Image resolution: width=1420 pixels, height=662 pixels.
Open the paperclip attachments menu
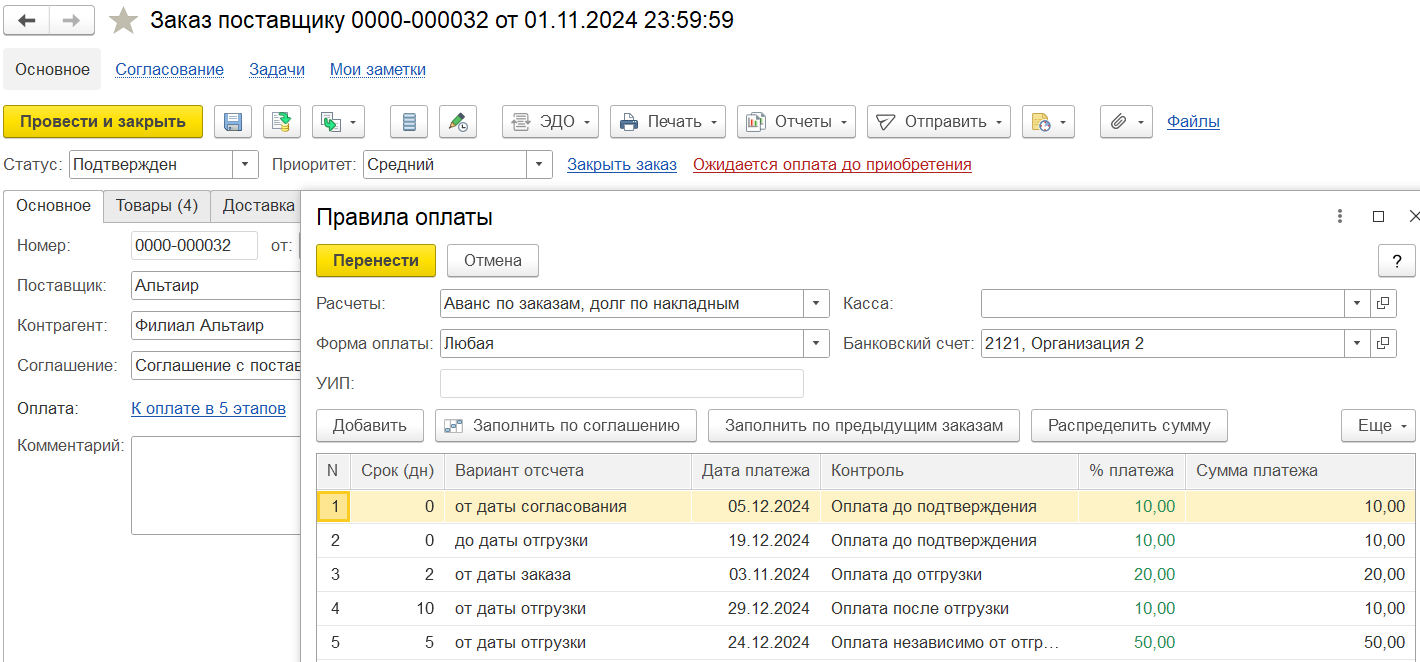(1126, 122)
